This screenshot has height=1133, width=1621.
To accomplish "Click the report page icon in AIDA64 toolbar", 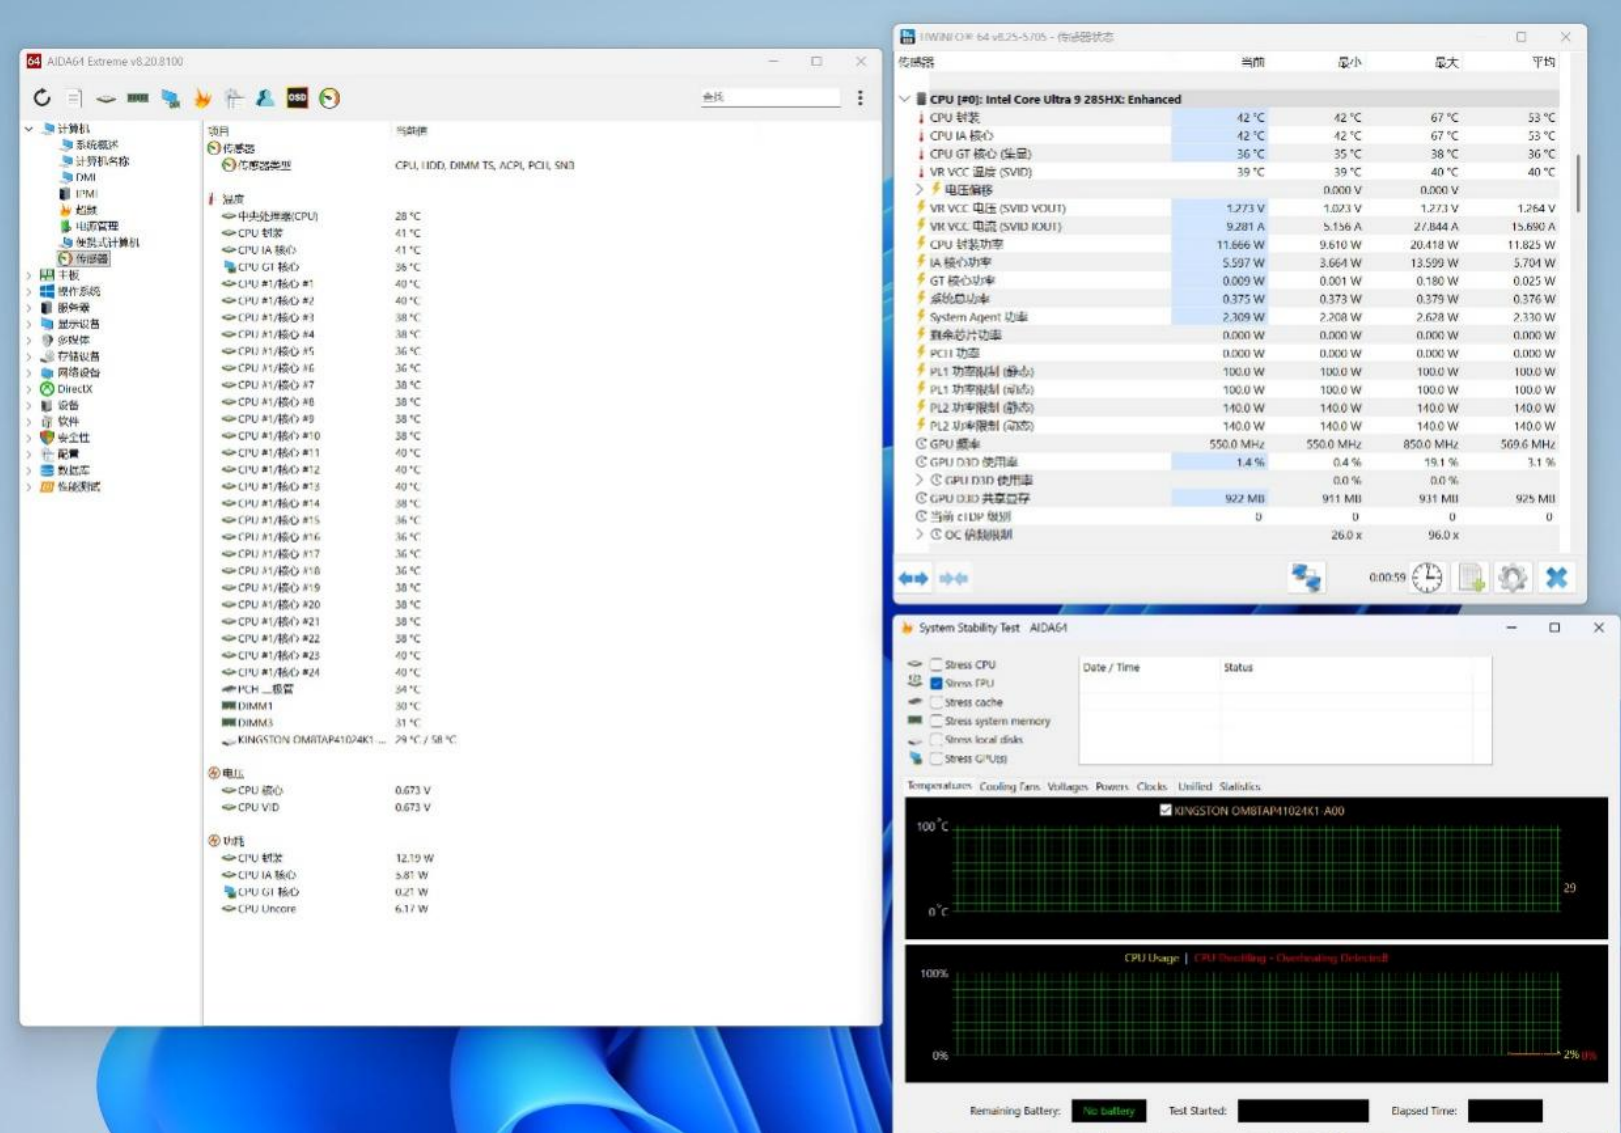I will pos(74,97).
